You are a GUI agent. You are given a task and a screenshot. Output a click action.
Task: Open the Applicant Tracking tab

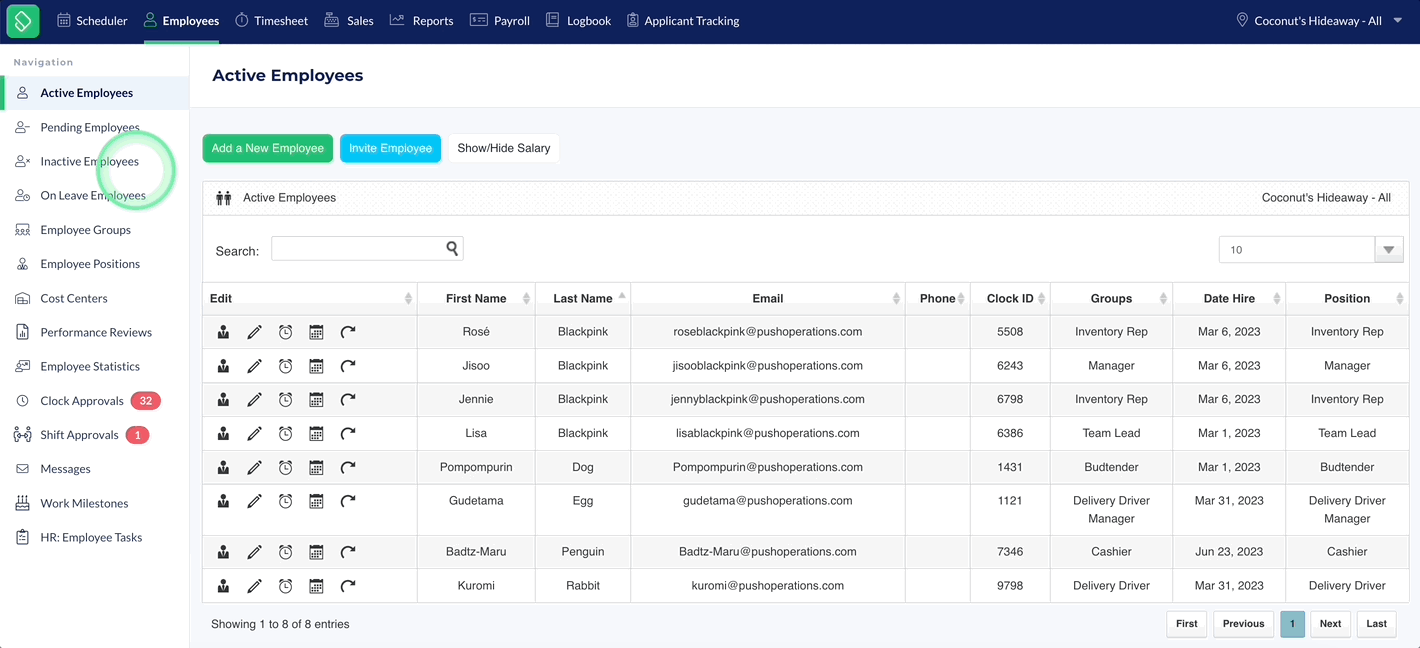click(683, 20)
